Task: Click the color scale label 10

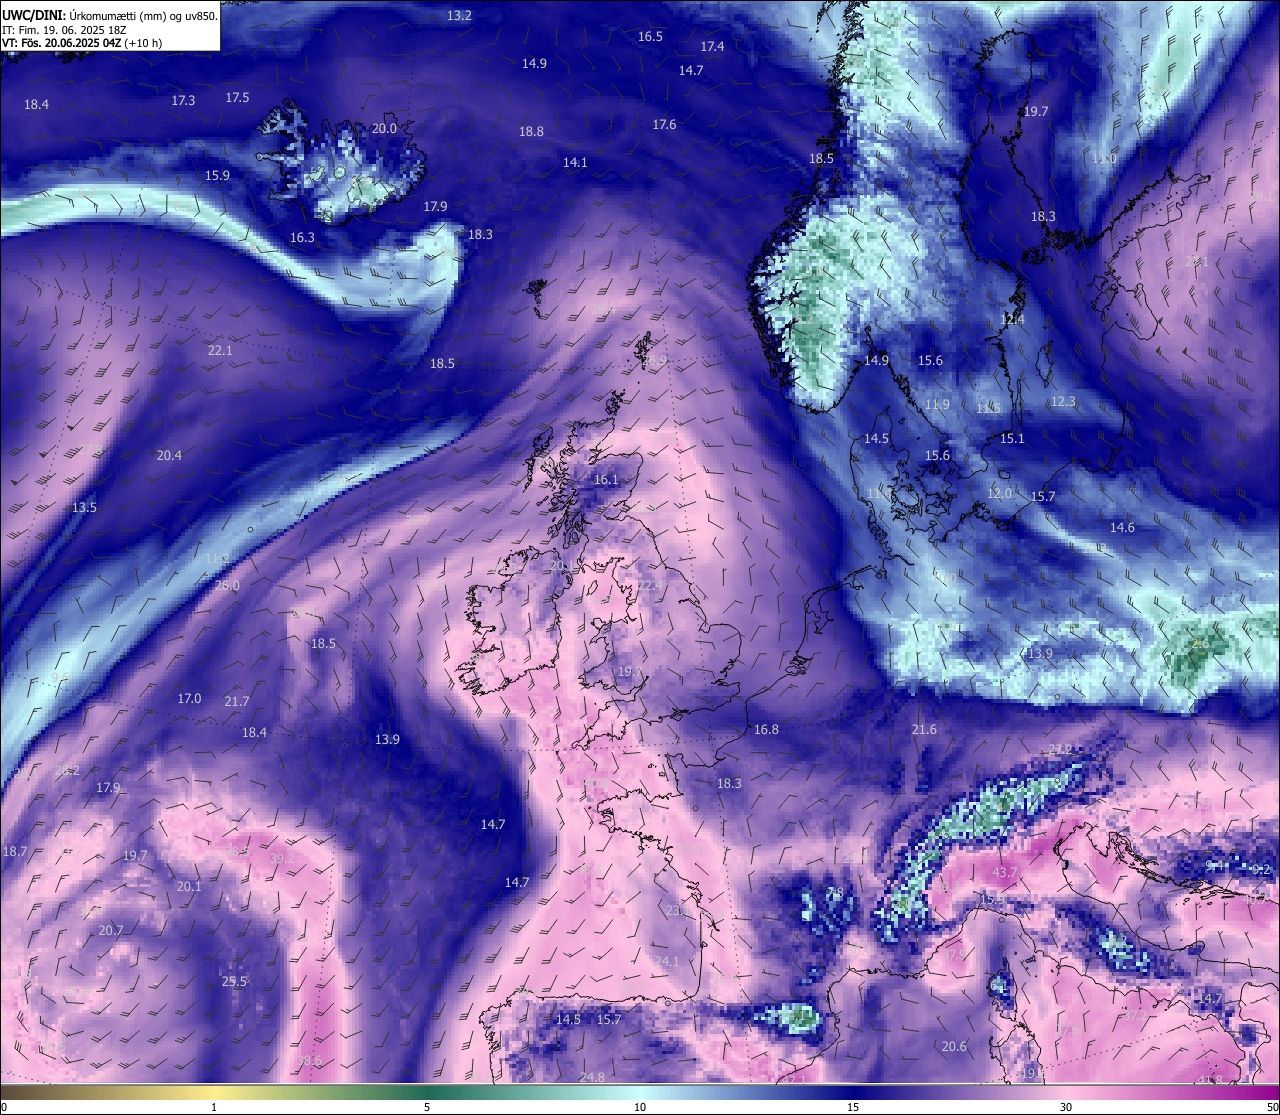Action: pos(640,1107)
